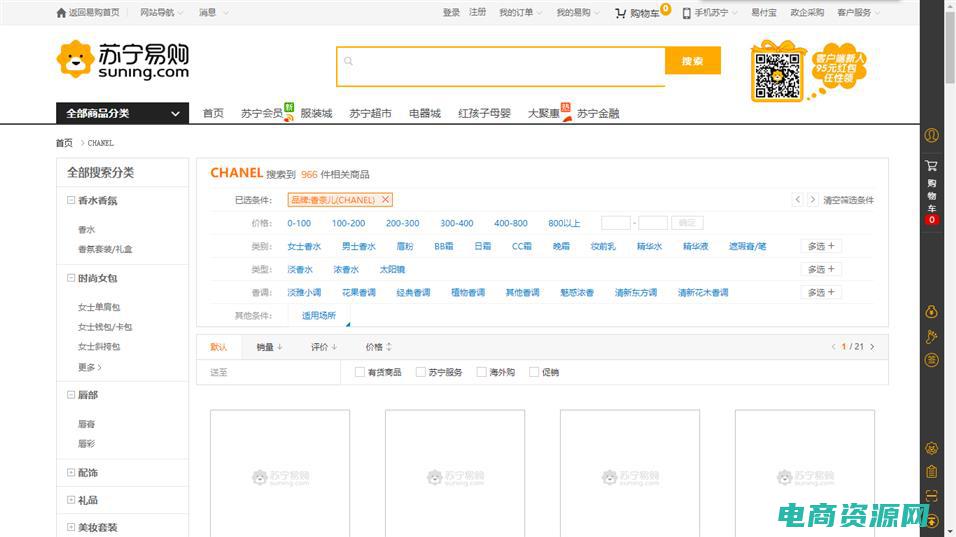Filter by 女士香水 category
Image resolution: width=956 pixels, height=537 pixels.
click(x=304, y=246)
